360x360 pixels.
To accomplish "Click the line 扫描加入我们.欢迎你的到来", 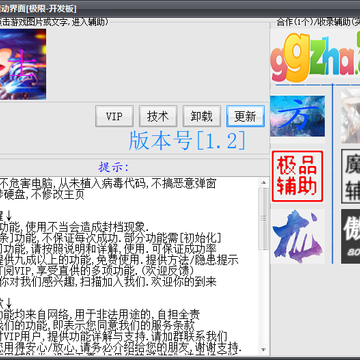I will coord(108,282).
